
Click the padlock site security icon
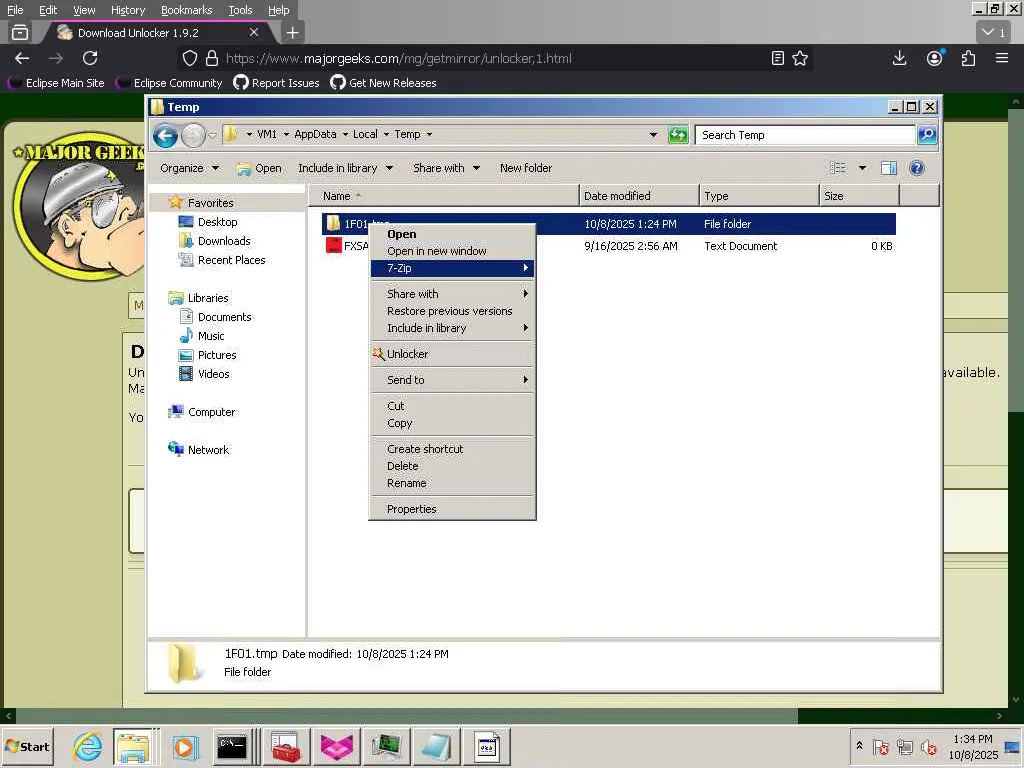212,58
